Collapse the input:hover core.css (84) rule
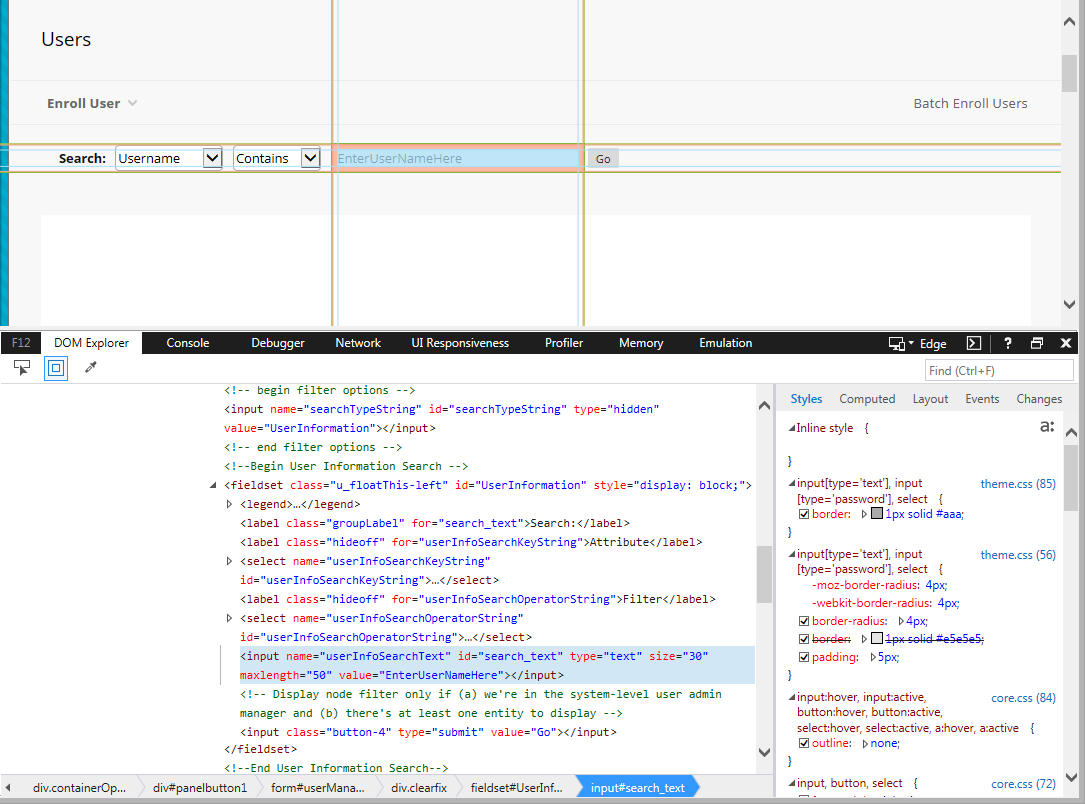This screenshot has width=1085, height=804. point(792,697)
